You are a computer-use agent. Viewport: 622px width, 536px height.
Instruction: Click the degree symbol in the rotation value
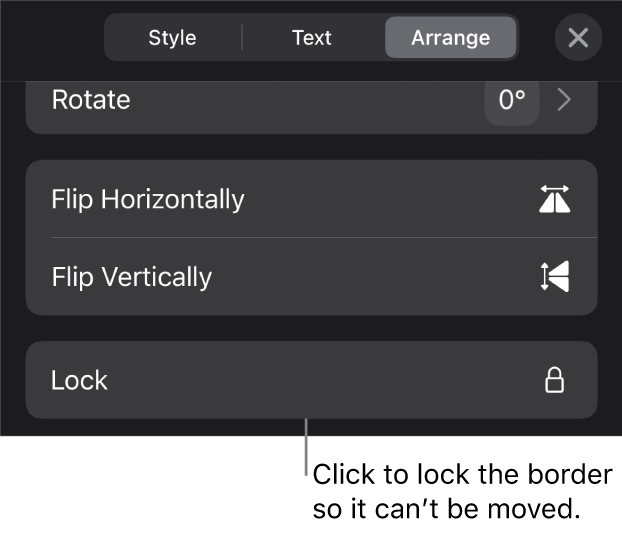coord(522,95)
